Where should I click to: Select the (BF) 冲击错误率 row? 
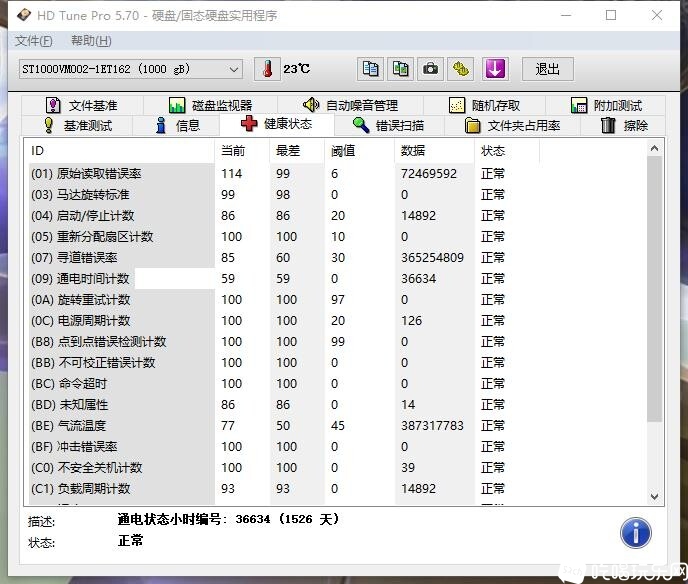coord(284,447)
